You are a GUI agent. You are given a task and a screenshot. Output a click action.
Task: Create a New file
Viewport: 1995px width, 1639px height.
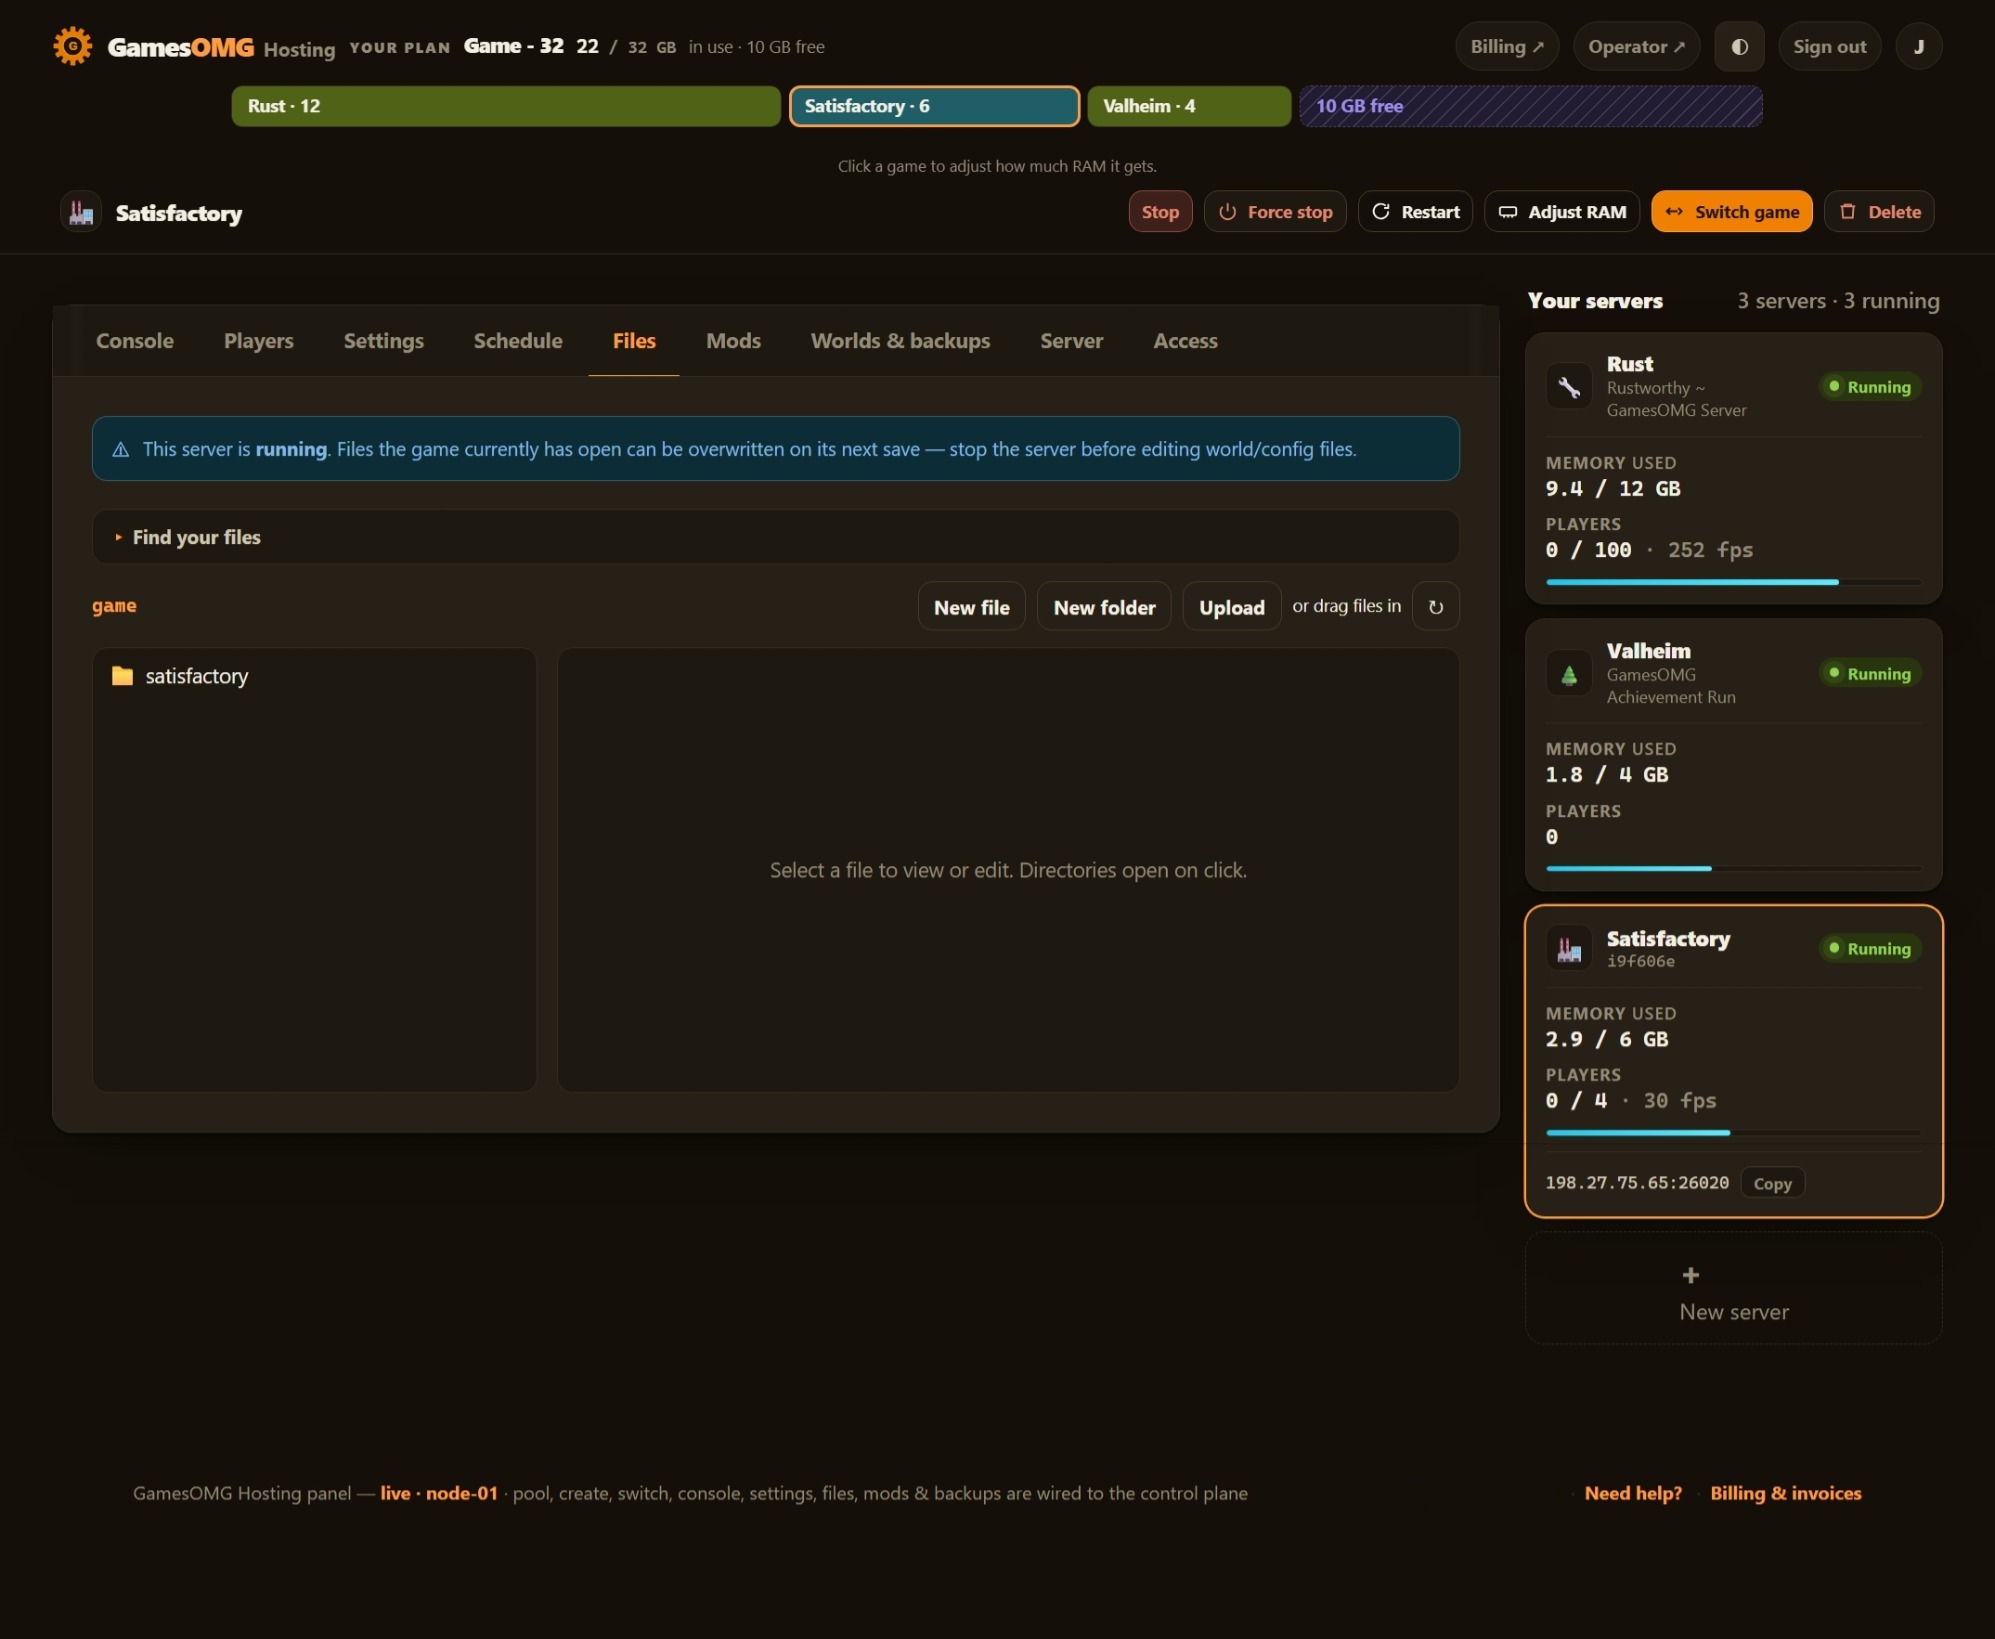[x=971, y=607]
